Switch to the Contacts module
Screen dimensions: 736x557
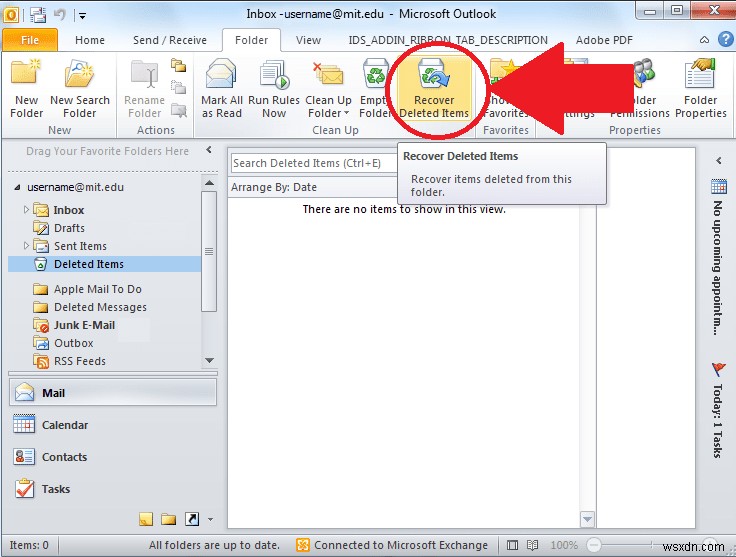[113, 457]
